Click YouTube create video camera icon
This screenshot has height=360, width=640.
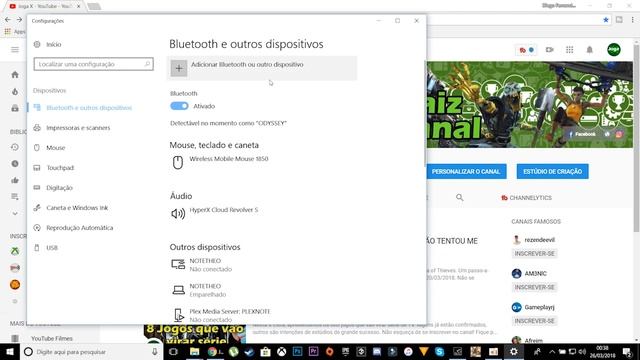(x=549, y=50)
